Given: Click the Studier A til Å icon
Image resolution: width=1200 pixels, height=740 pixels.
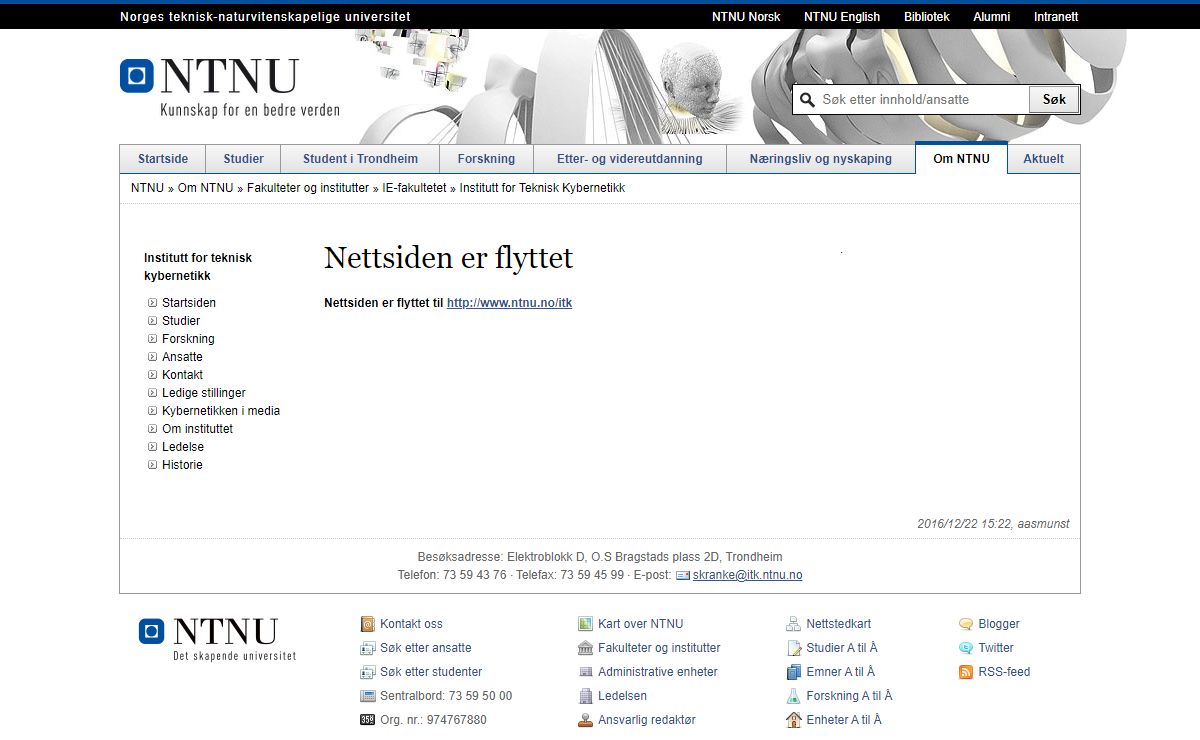Looking at the screenshot, I should [794, 648].
